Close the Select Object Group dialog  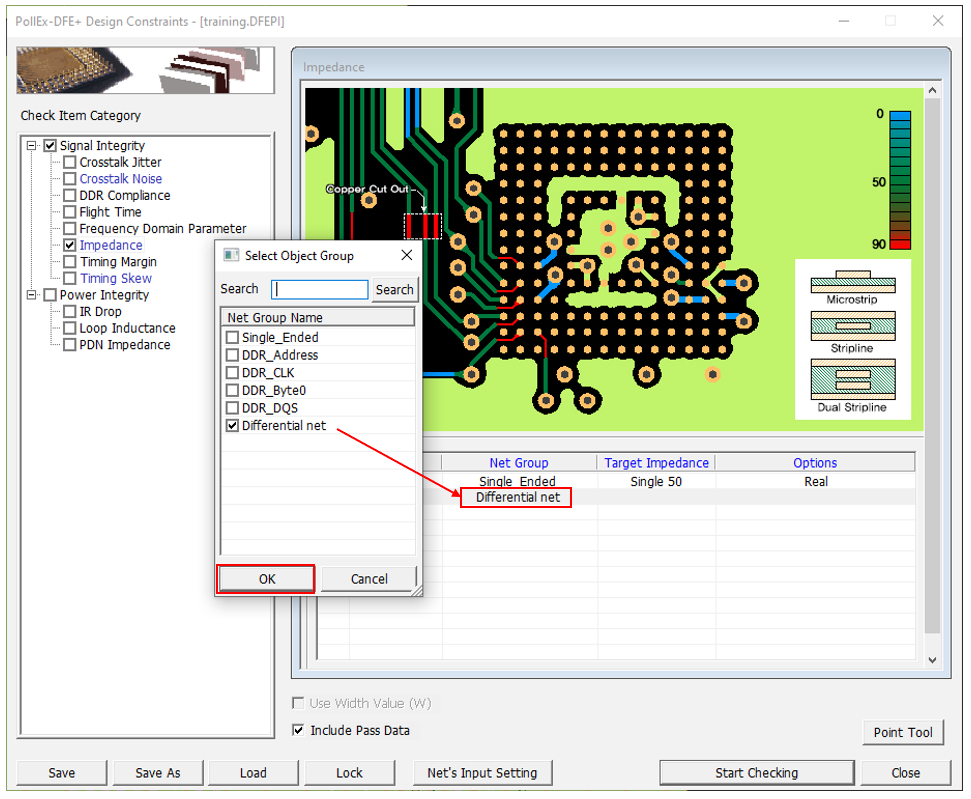[406, 255]
